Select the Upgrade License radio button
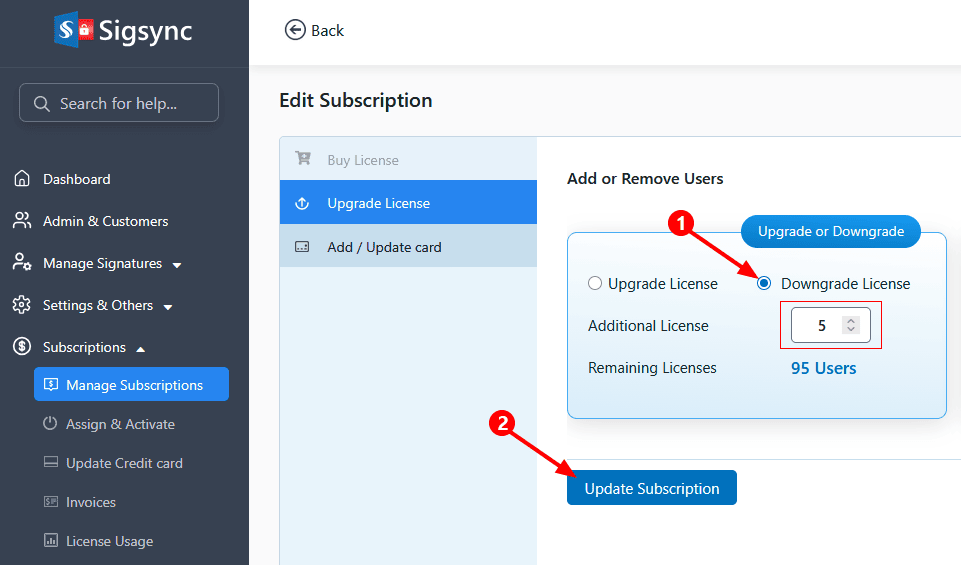 (x=594, y=283)
